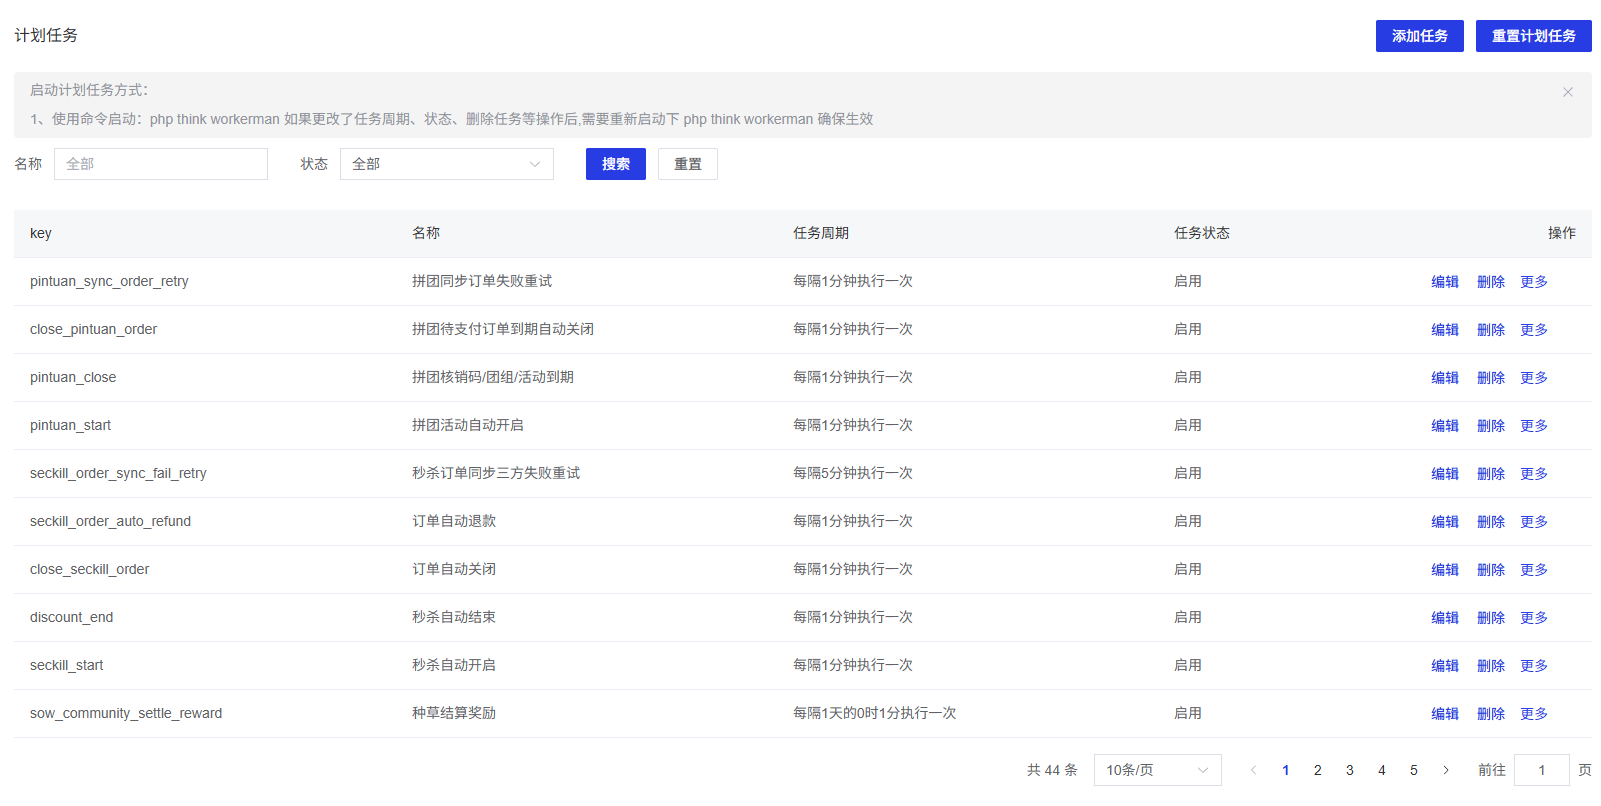Viewport: 1601px width, 806px height.
Task: Go to next page arrow
Action: tap(1445, 770)
